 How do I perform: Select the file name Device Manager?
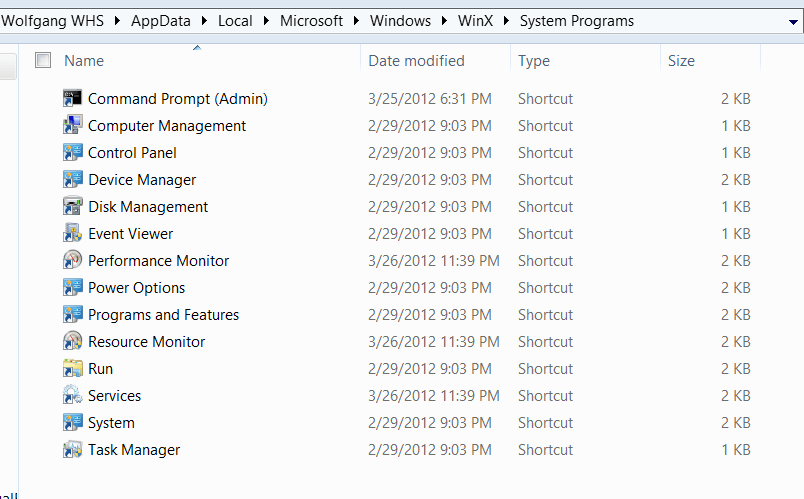point(142,180)
